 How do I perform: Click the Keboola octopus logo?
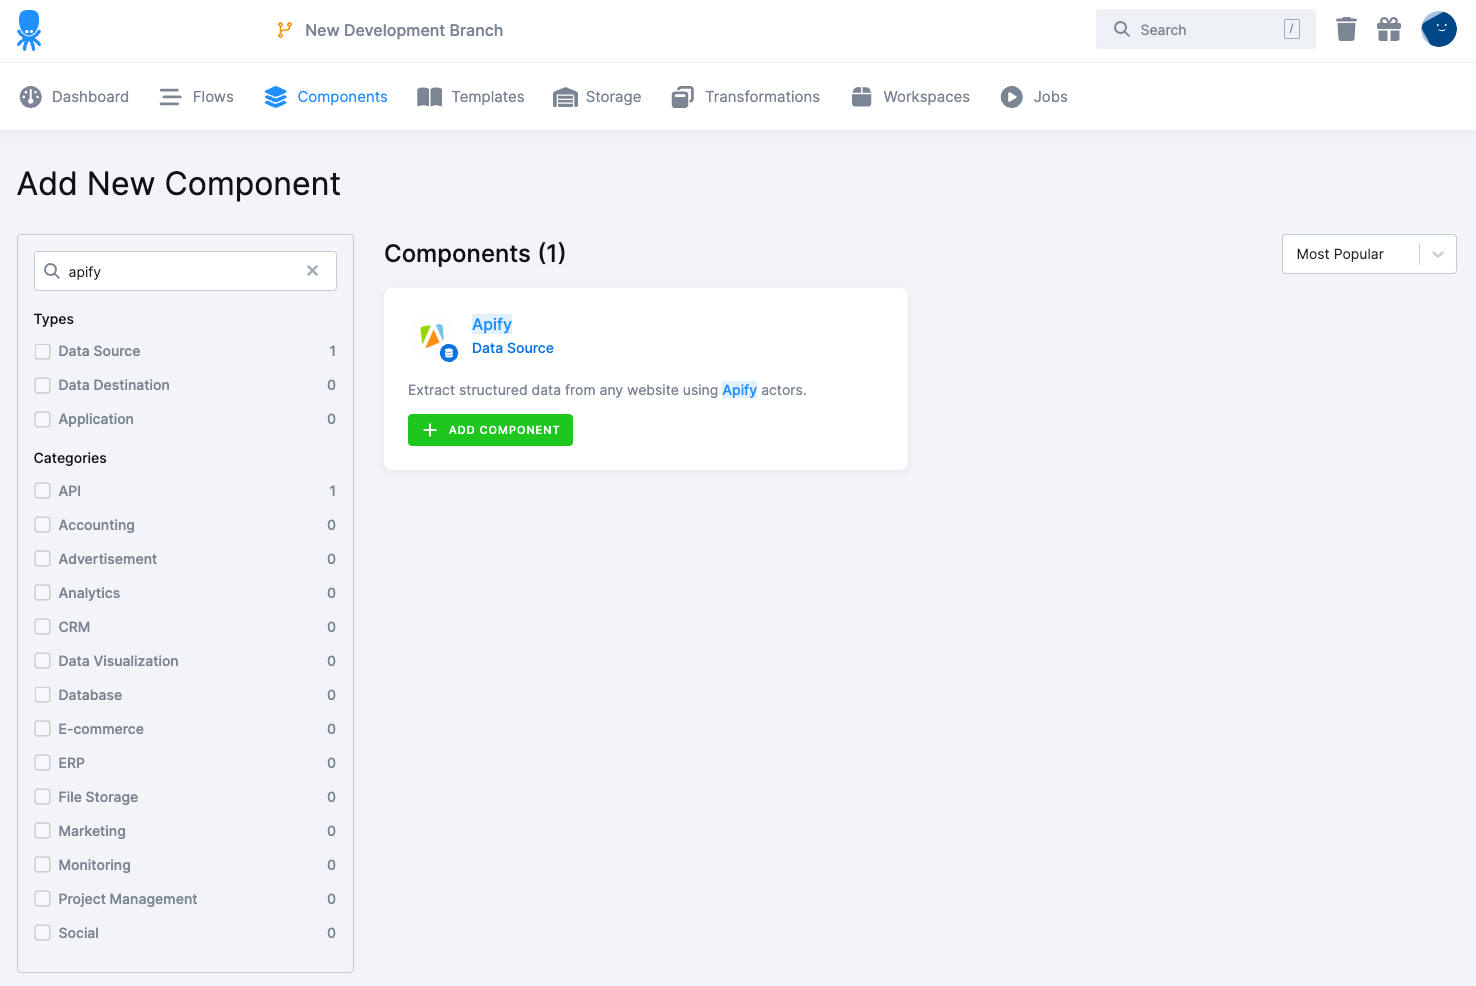(28, 30)
